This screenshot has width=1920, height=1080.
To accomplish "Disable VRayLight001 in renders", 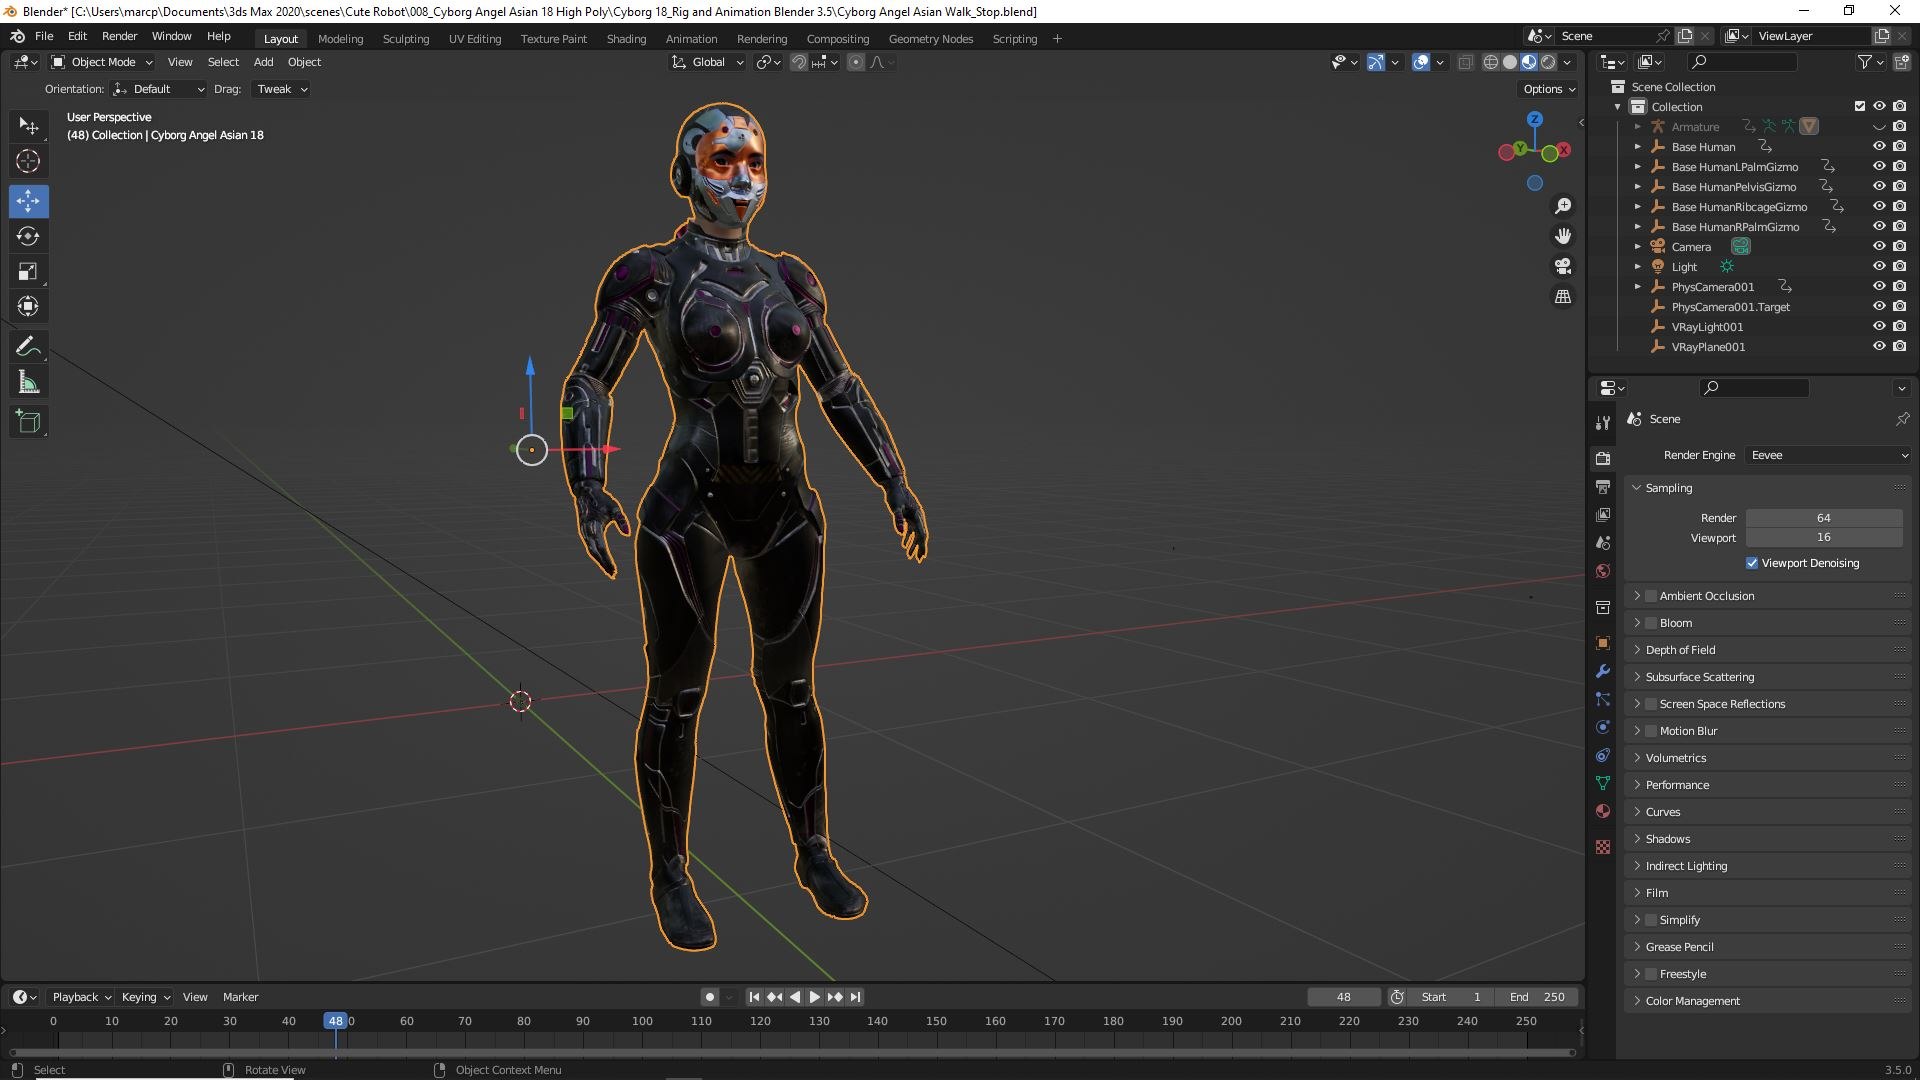I will coord(1899,327).
